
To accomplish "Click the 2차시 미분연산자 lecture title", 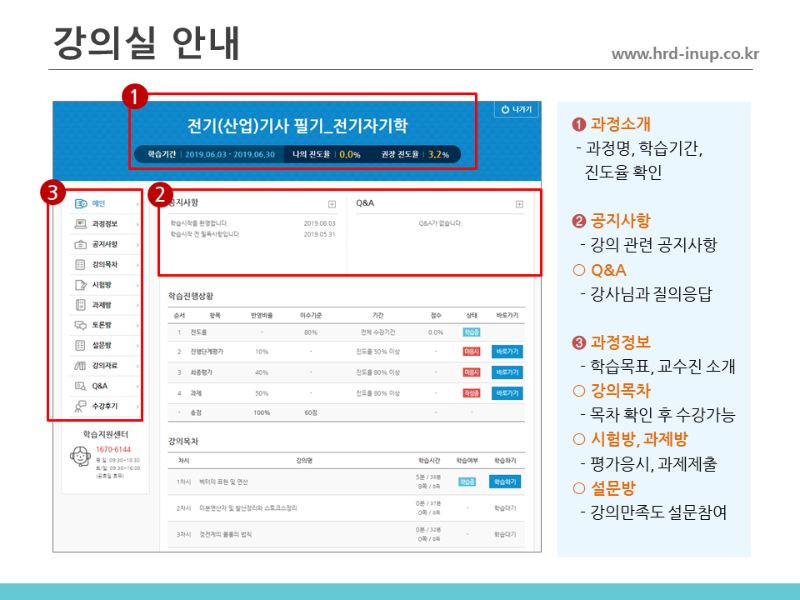I will (248, 508).
